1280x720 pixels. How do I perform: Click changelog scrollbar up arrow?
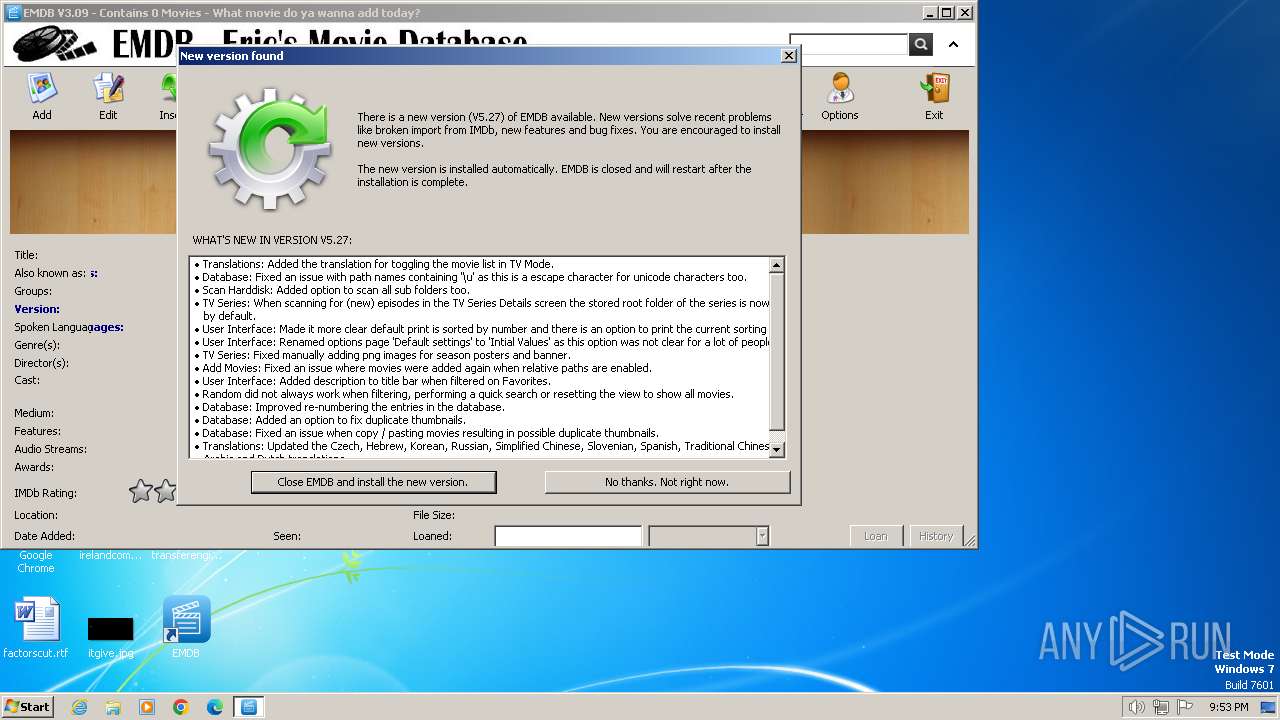click(777, 265)
